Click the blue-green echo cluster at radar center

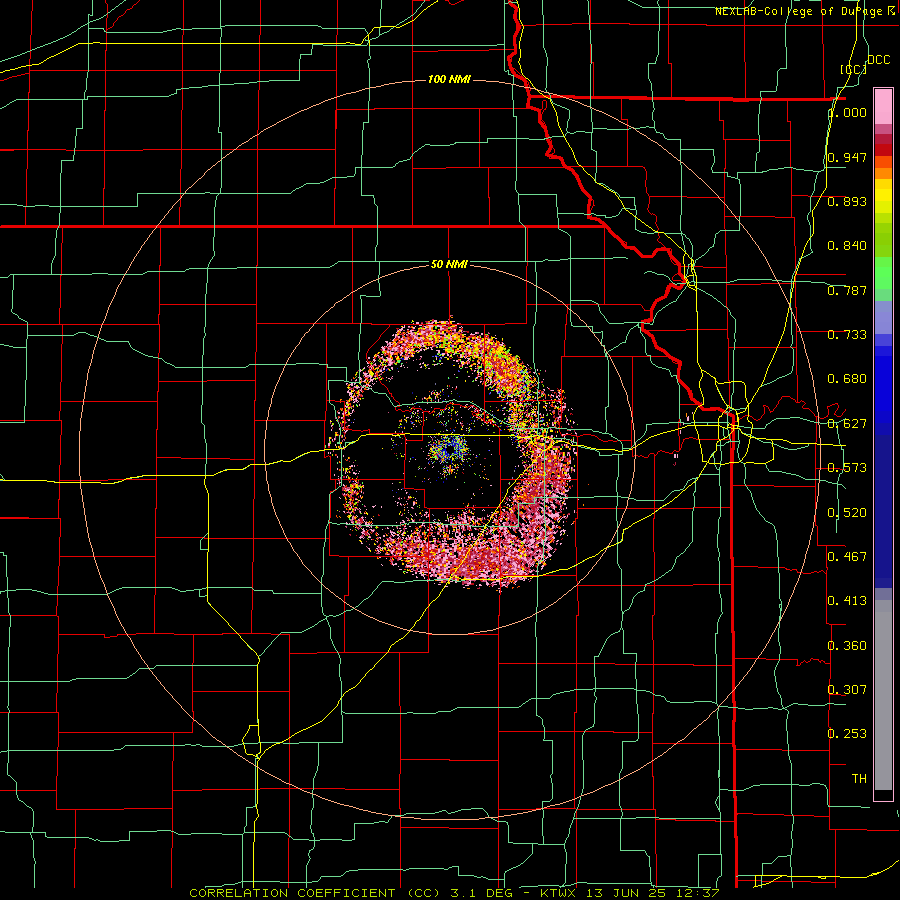click(449, 449)
